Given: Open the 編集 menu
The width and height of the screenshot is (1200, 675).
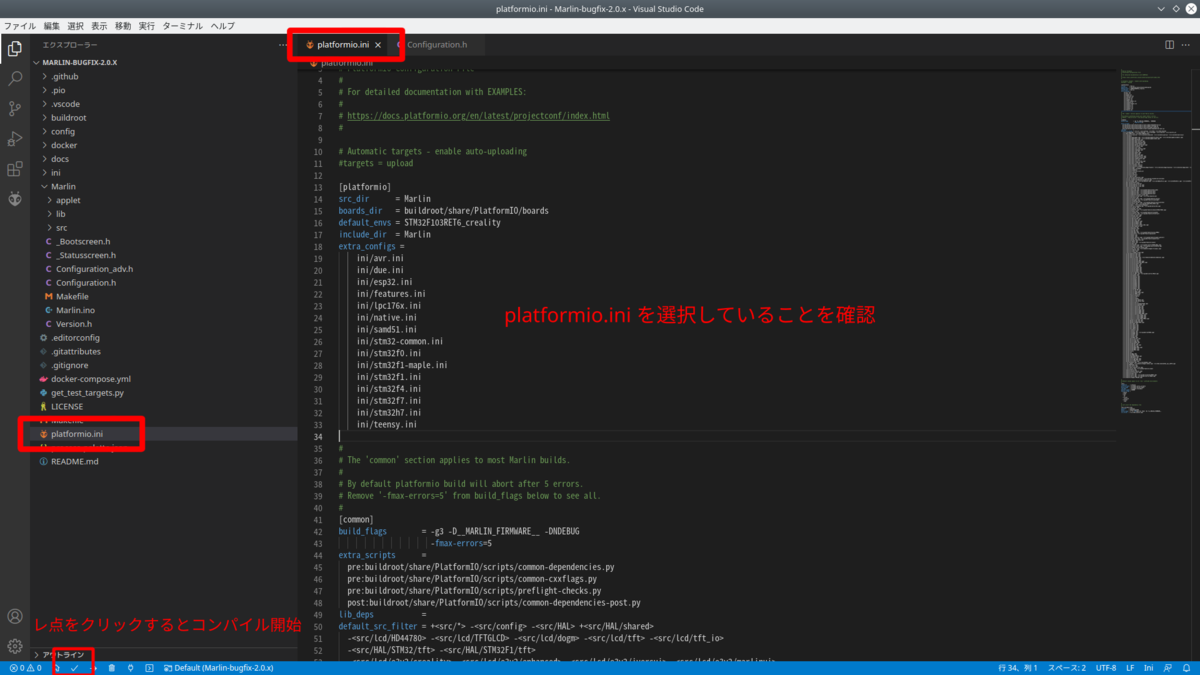Looking at the screenshot, I should [x=51, y=26].
